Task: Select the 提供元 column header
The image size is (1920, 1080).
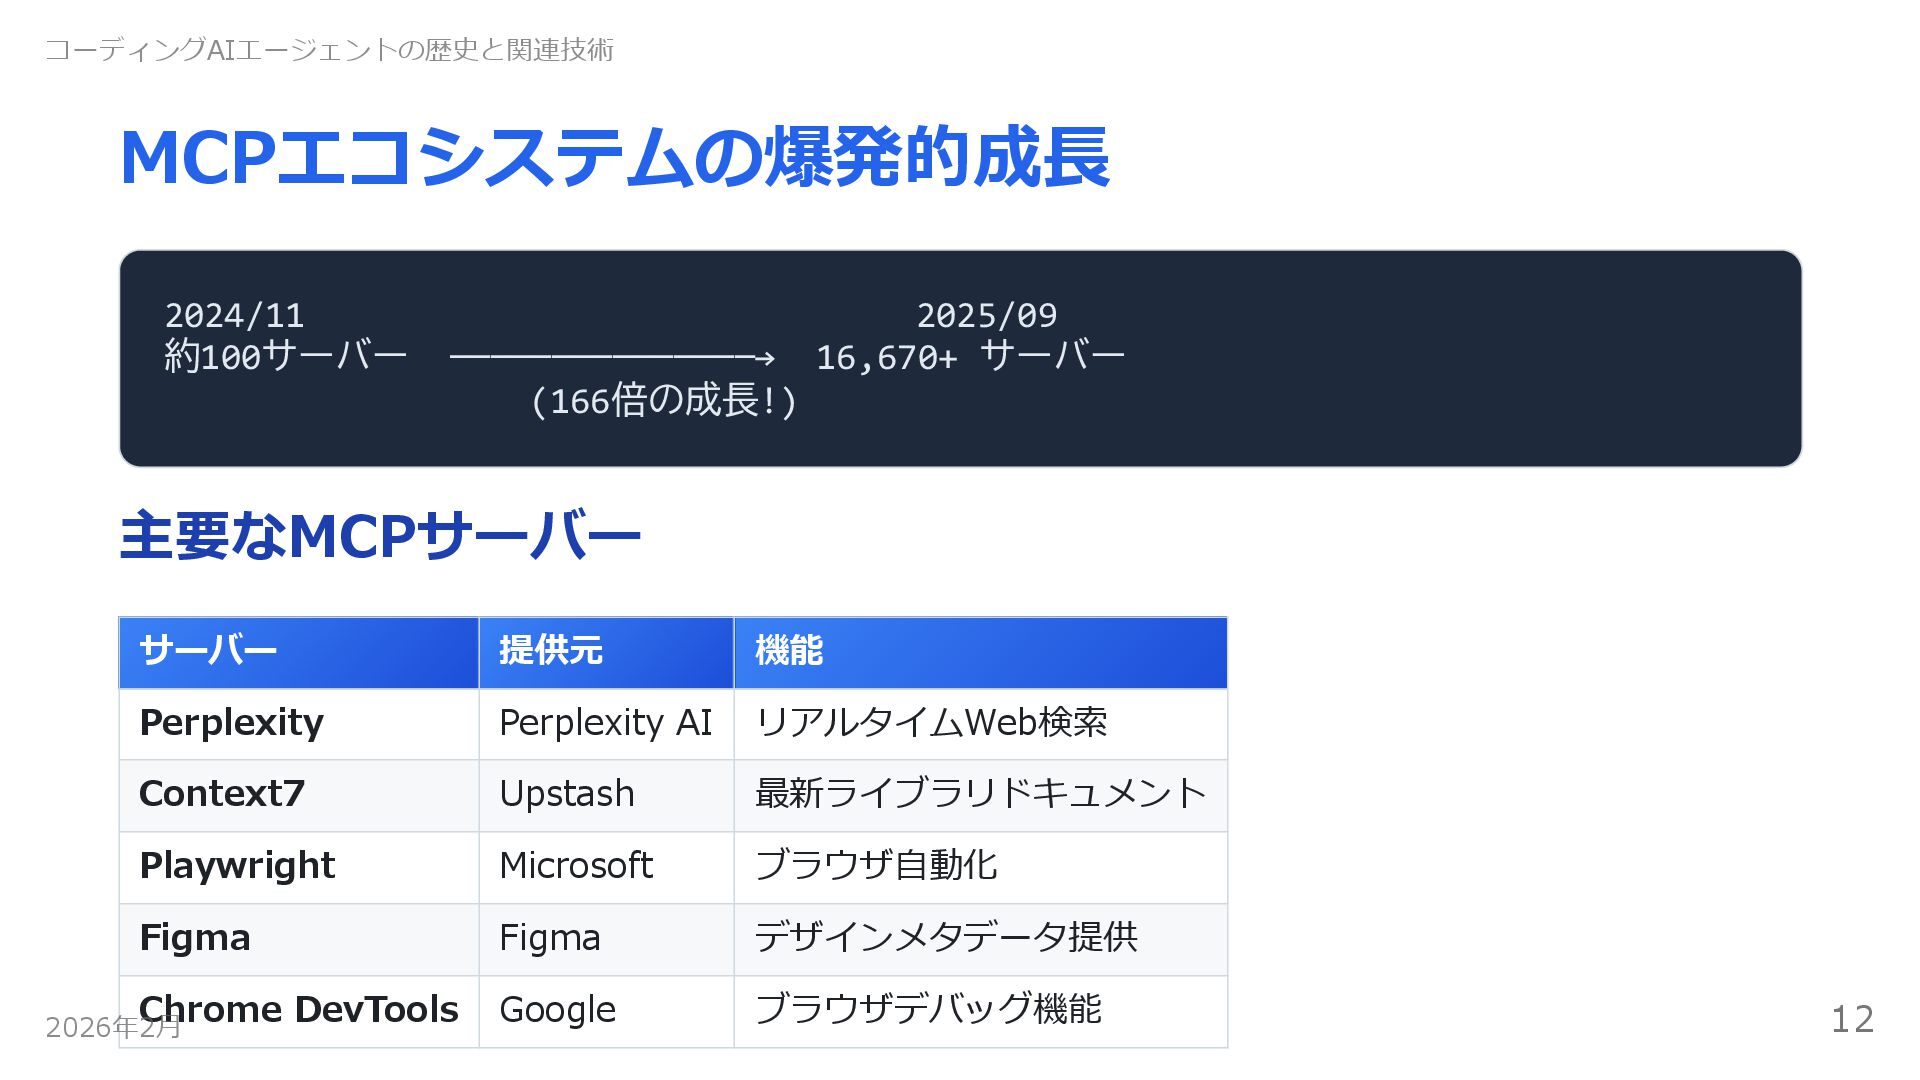Action: [x=551, y=651]
